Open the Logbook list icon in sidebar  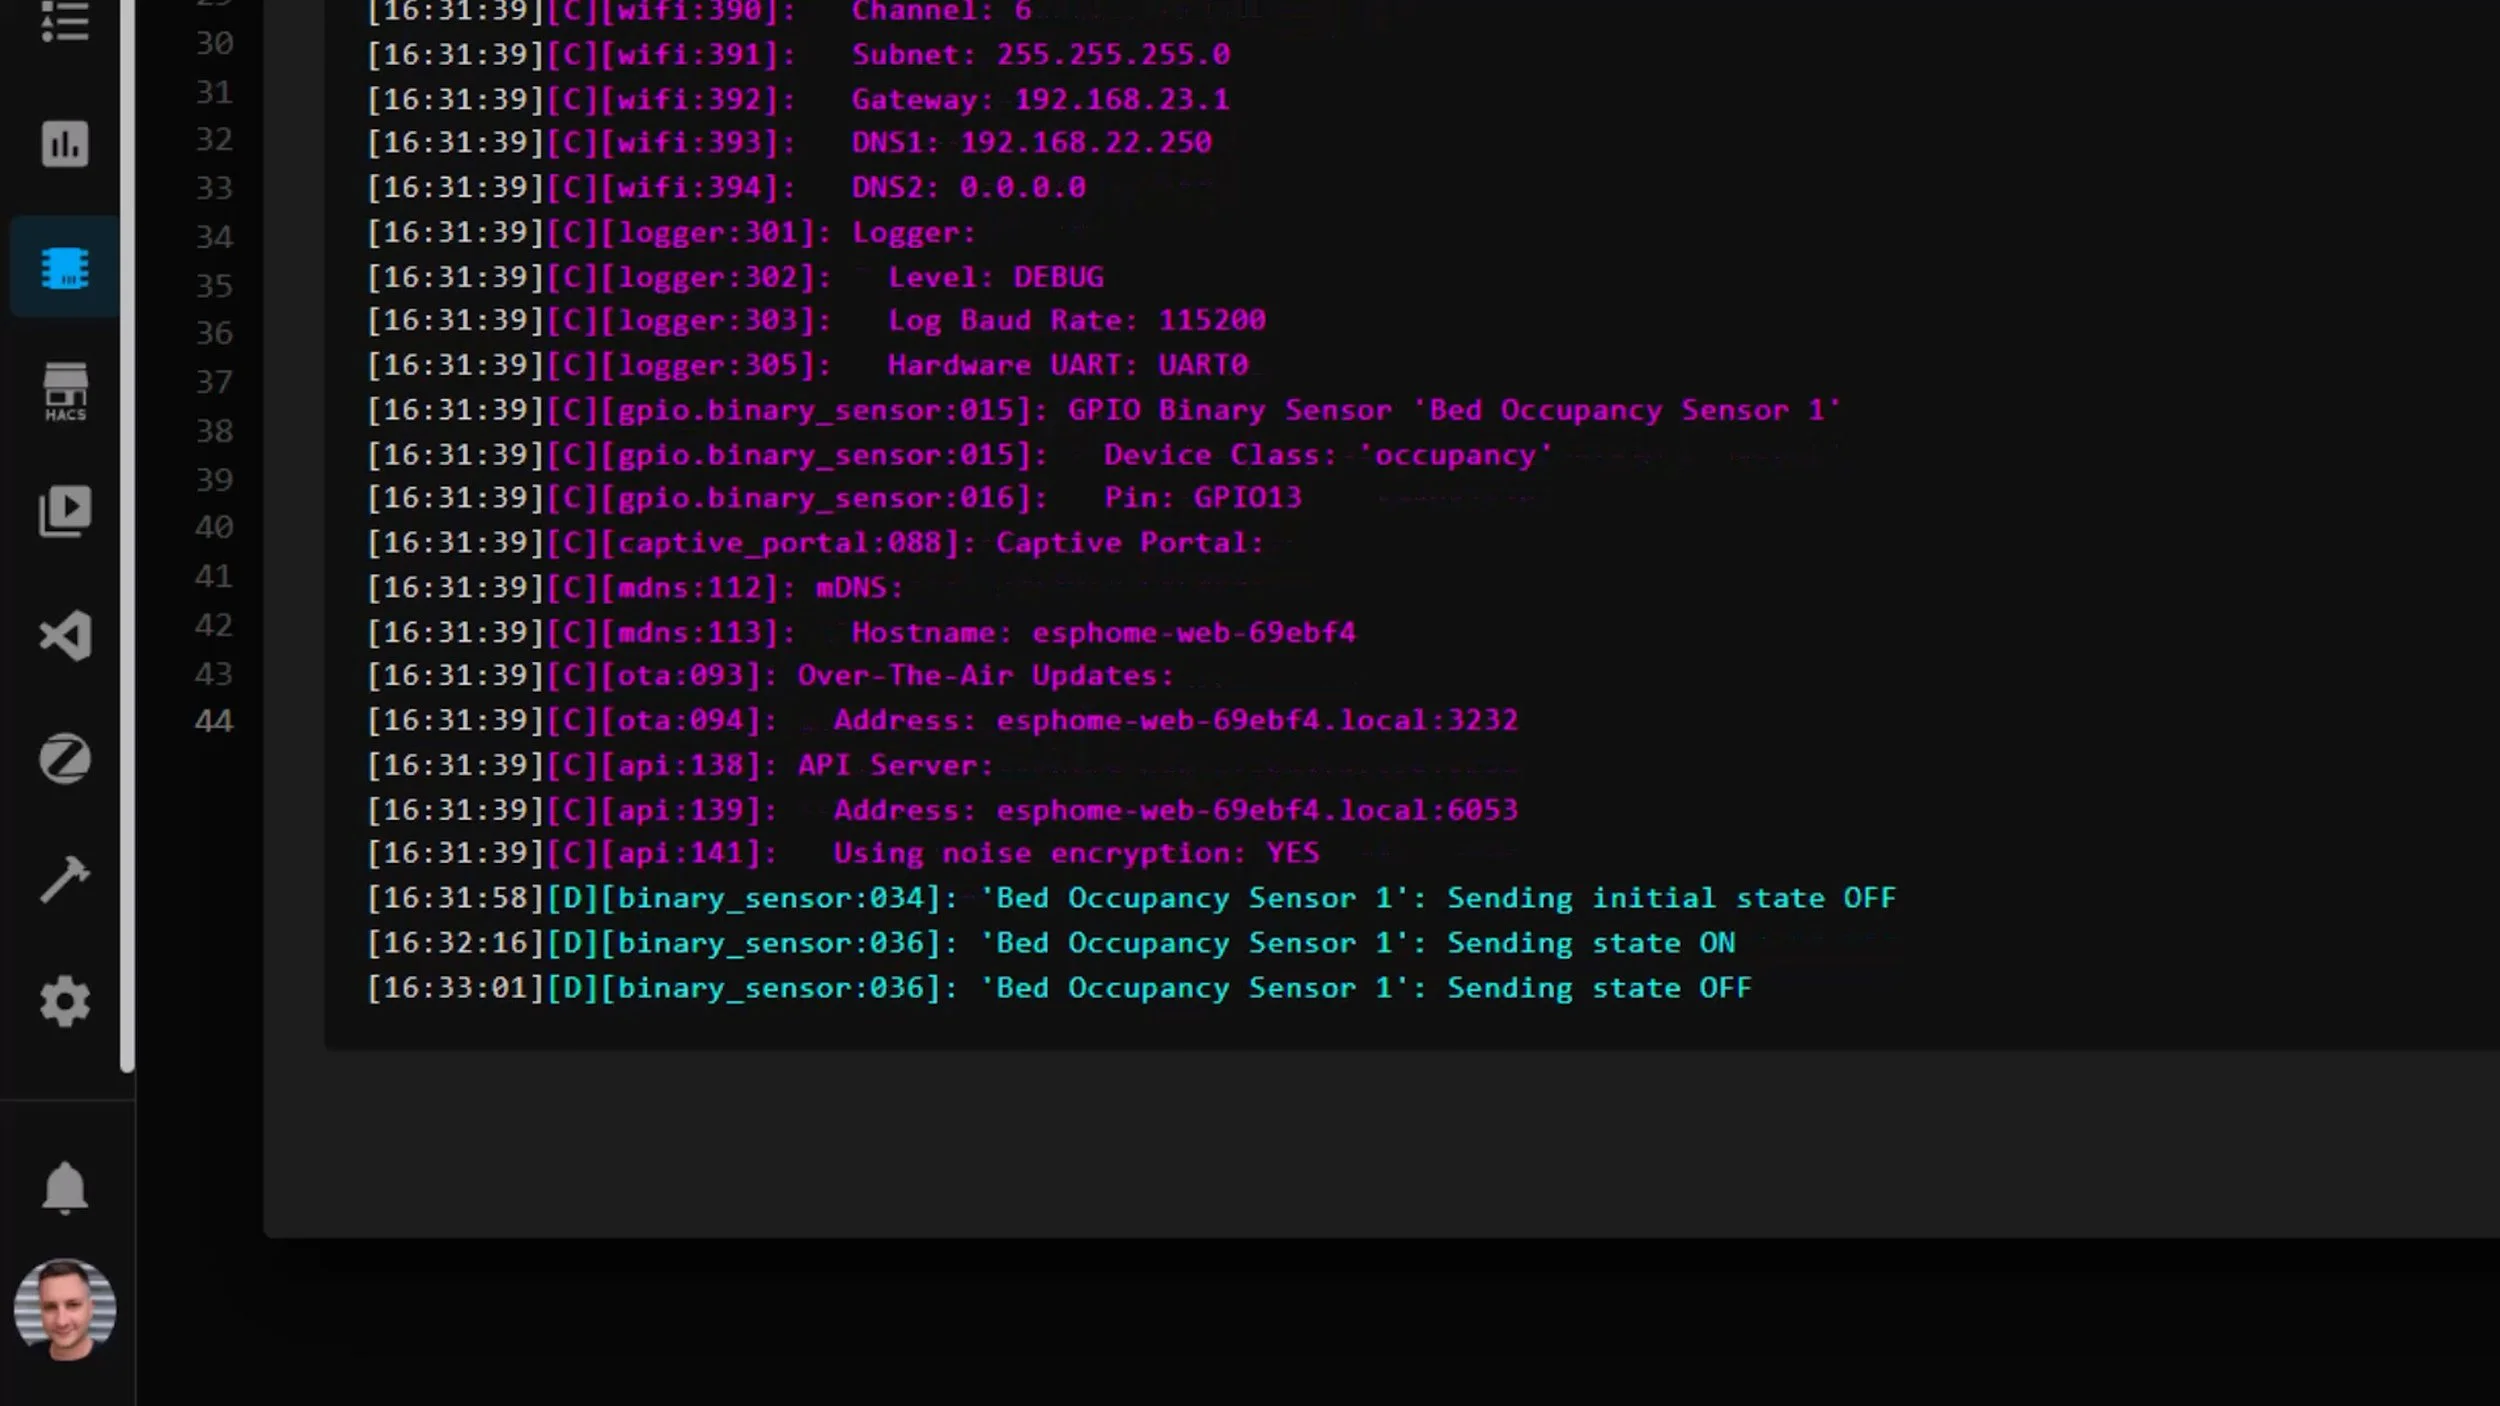point(65,22)
